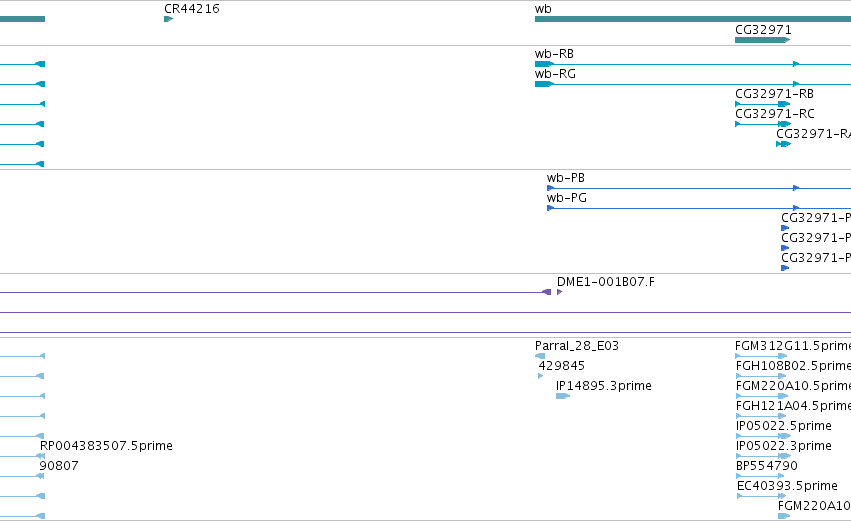Select the FGH121A04.5prime EST label
Image resolution: width=851 pixels, height=521 pixels.
pos(793,406)
